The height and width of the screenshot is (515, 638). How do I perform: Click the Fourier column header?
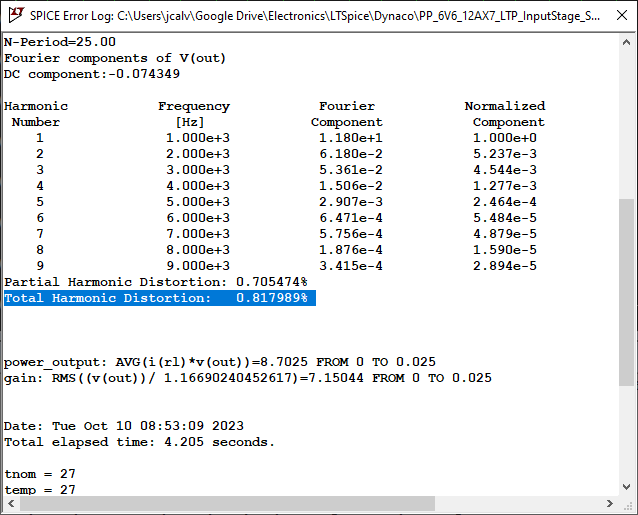coord(347,106)
